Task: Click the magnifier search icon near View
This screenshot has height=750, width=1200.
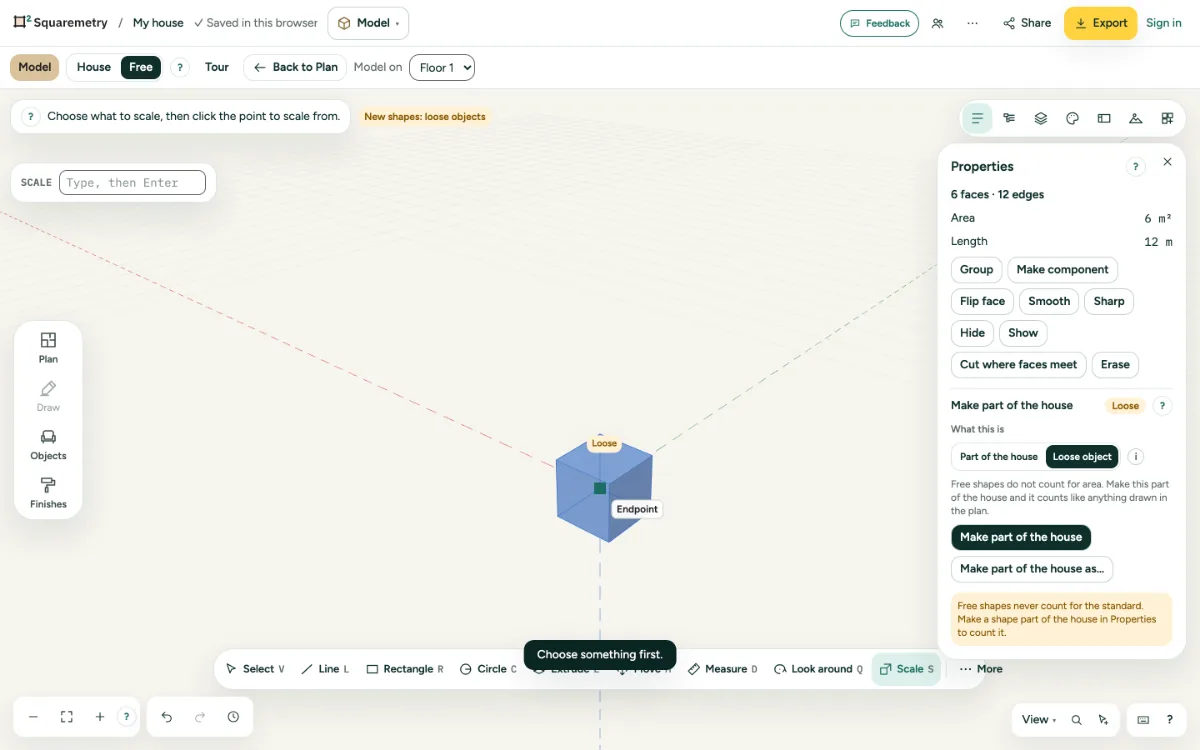Action: pos(1076,720)
